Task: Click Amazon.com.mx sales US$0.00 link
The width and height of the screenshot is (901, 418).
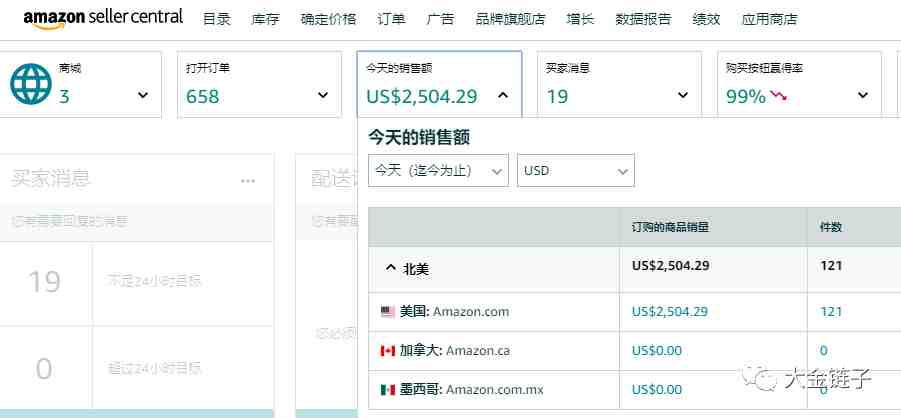Action: [x=657, y=389]
